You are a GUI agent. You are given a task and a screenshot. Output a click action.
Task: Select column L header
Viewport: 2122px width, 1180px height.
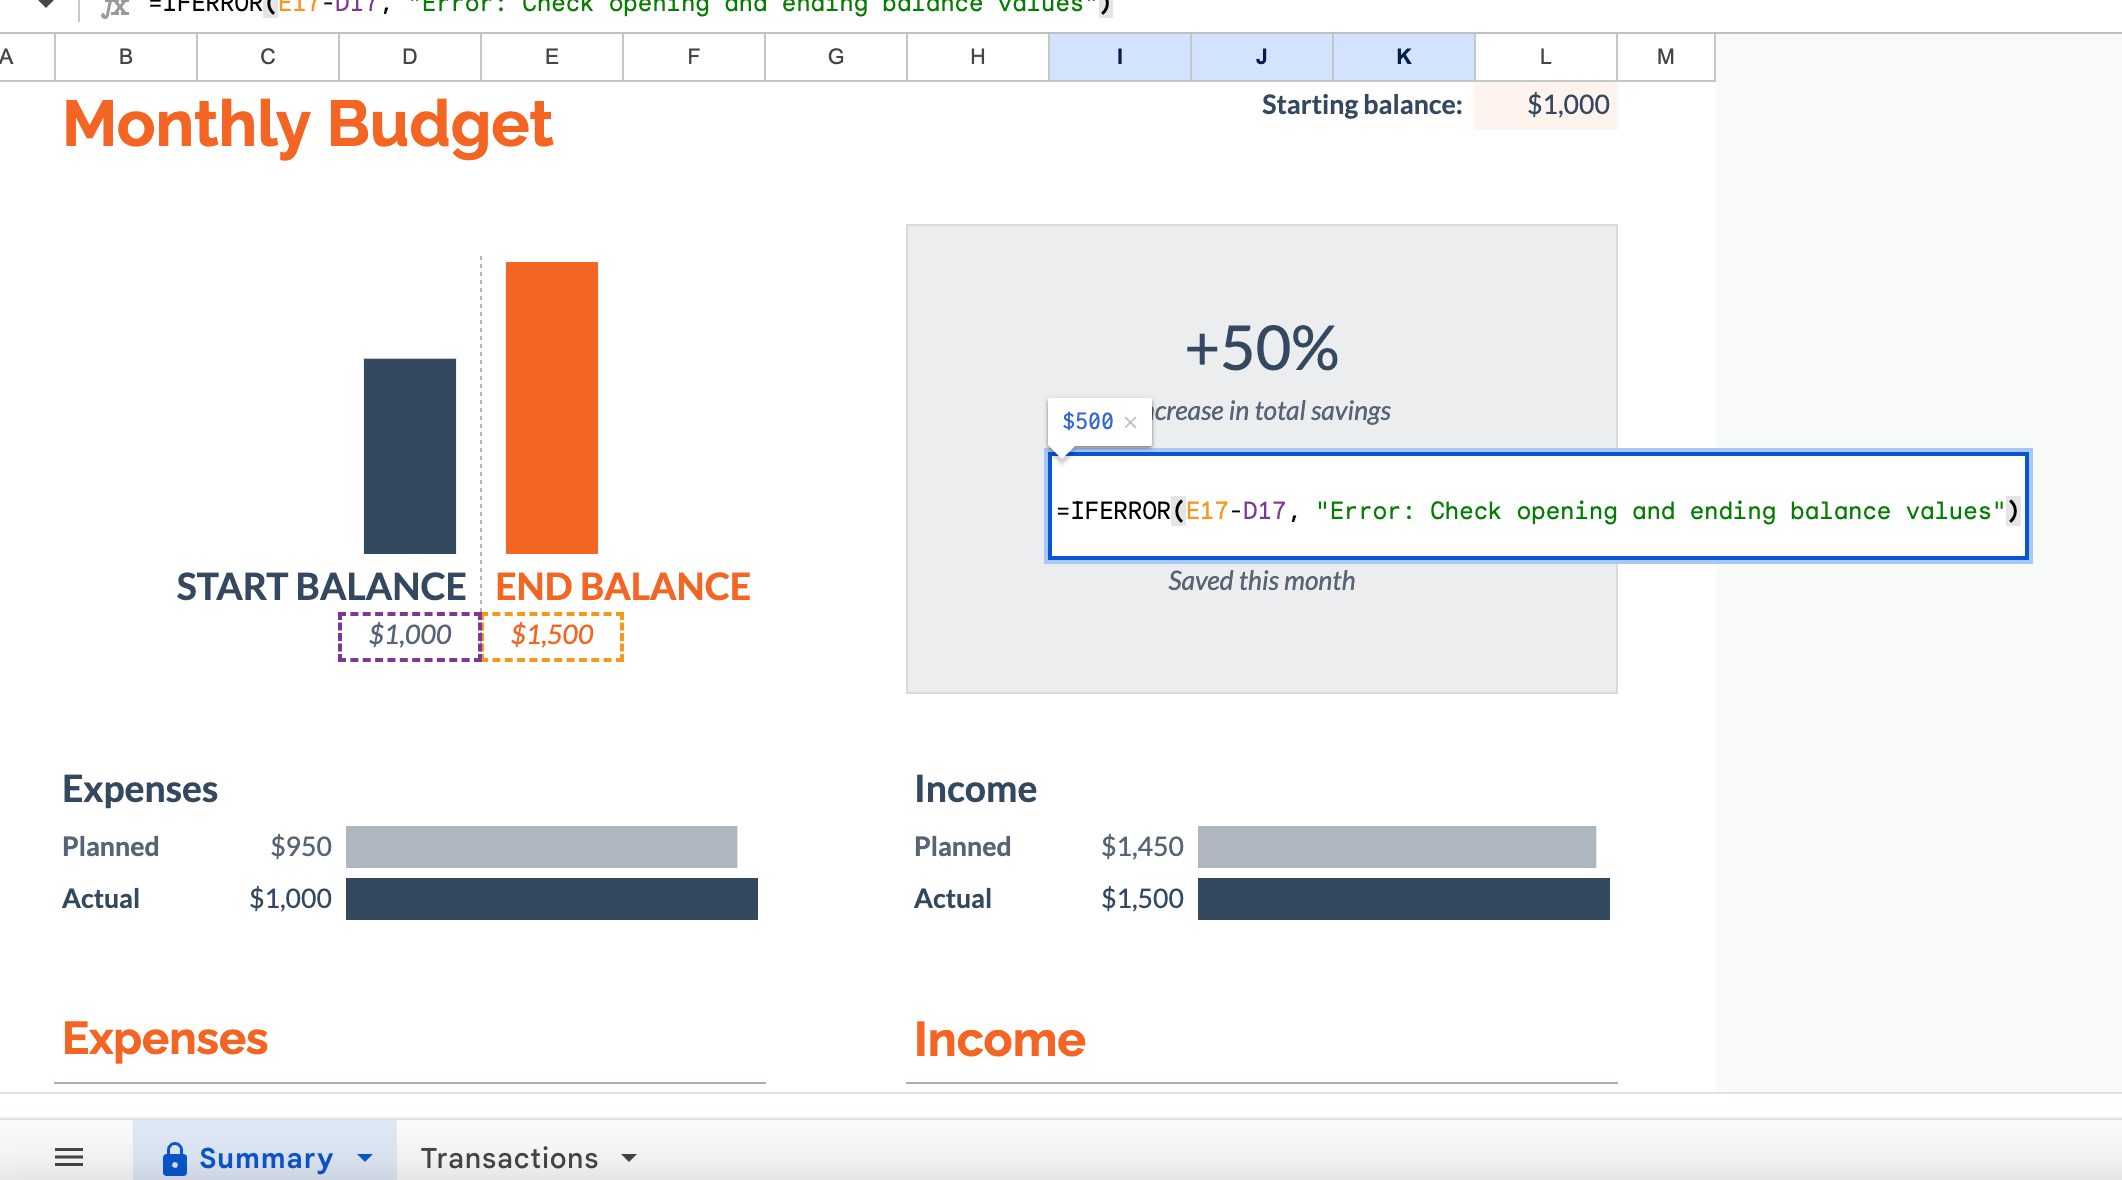(1545, 57)
